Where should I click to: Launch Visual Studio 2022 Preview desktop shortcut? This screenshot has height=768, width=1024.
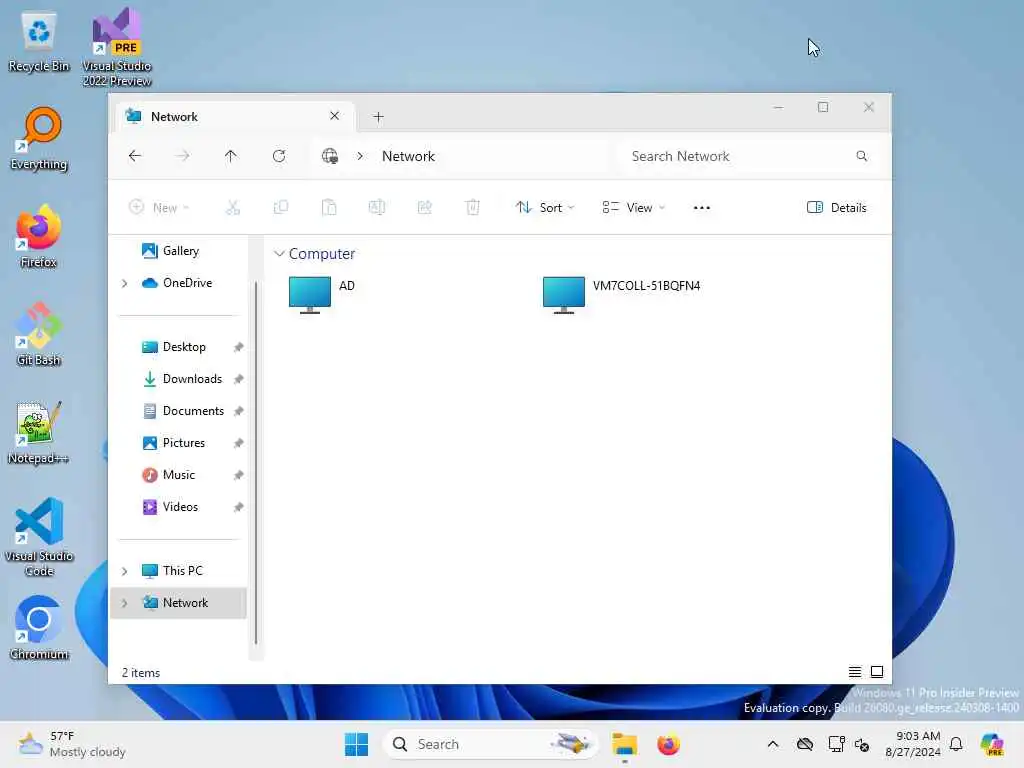pyautogui.click(x=117, y=48)
